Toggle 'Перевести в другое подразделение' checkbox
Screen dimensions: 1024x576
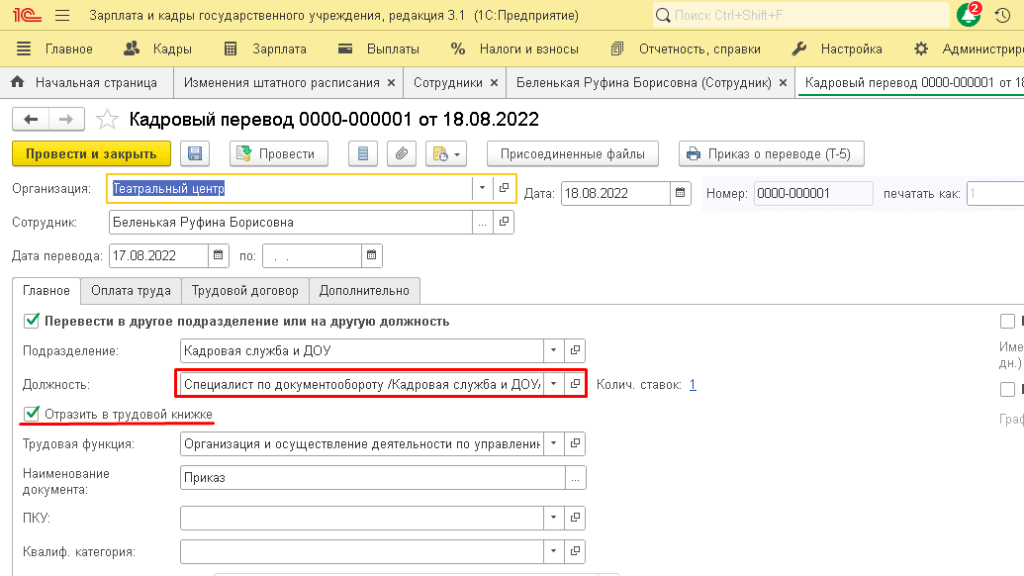click(32, 321)
